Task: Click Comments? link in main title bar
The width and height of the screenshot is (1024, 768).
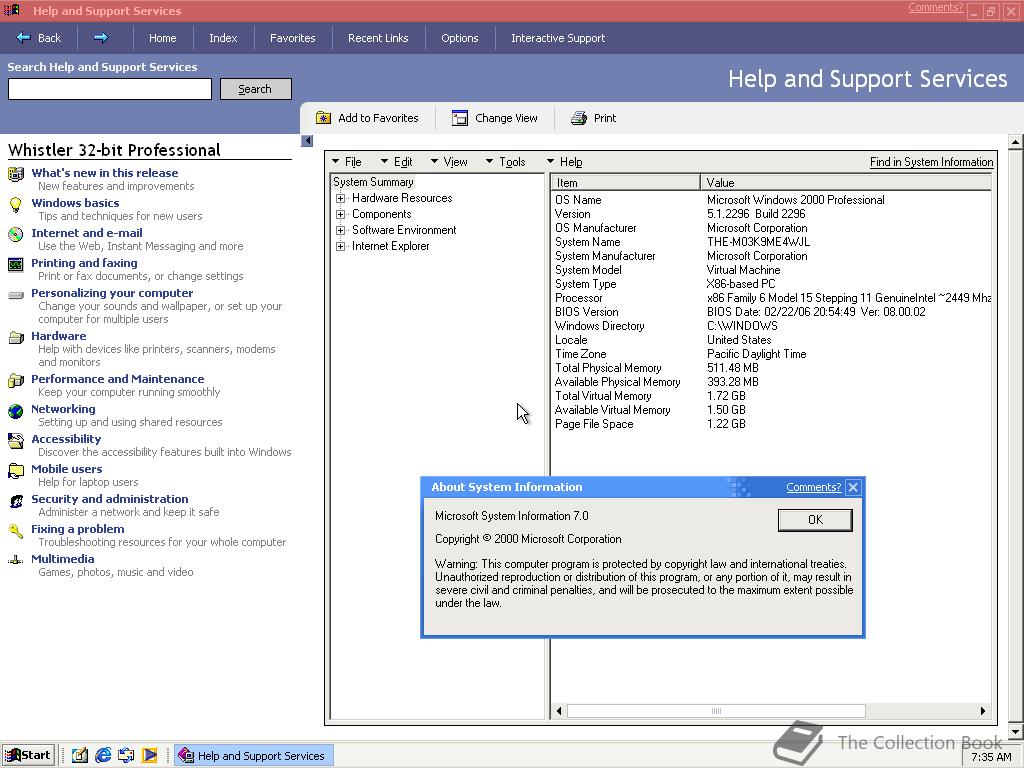Action: coord(935,8)
